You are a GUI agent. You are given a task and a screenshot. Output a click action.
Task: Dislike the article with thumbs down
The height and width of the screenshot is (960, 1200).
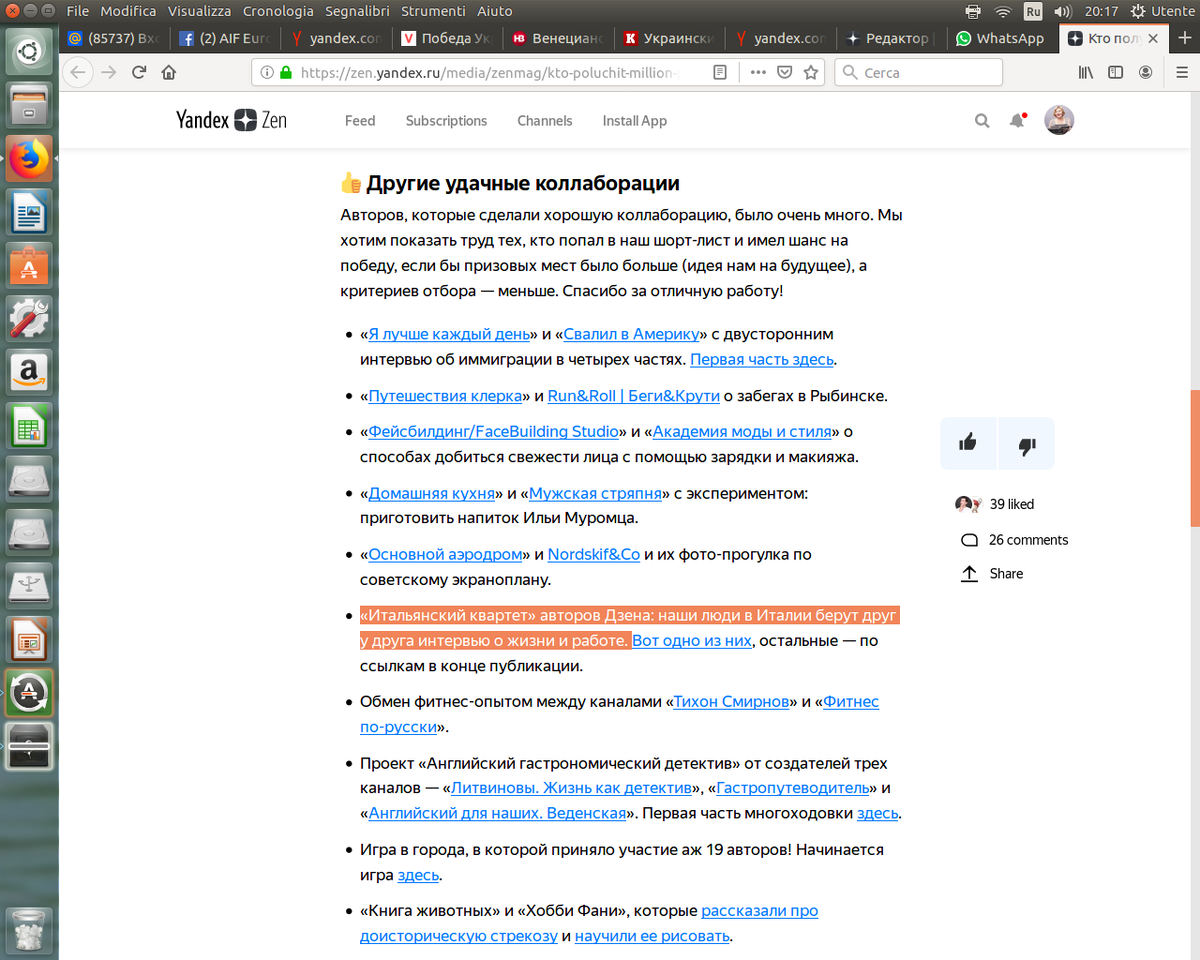(x=1027, y=443)
